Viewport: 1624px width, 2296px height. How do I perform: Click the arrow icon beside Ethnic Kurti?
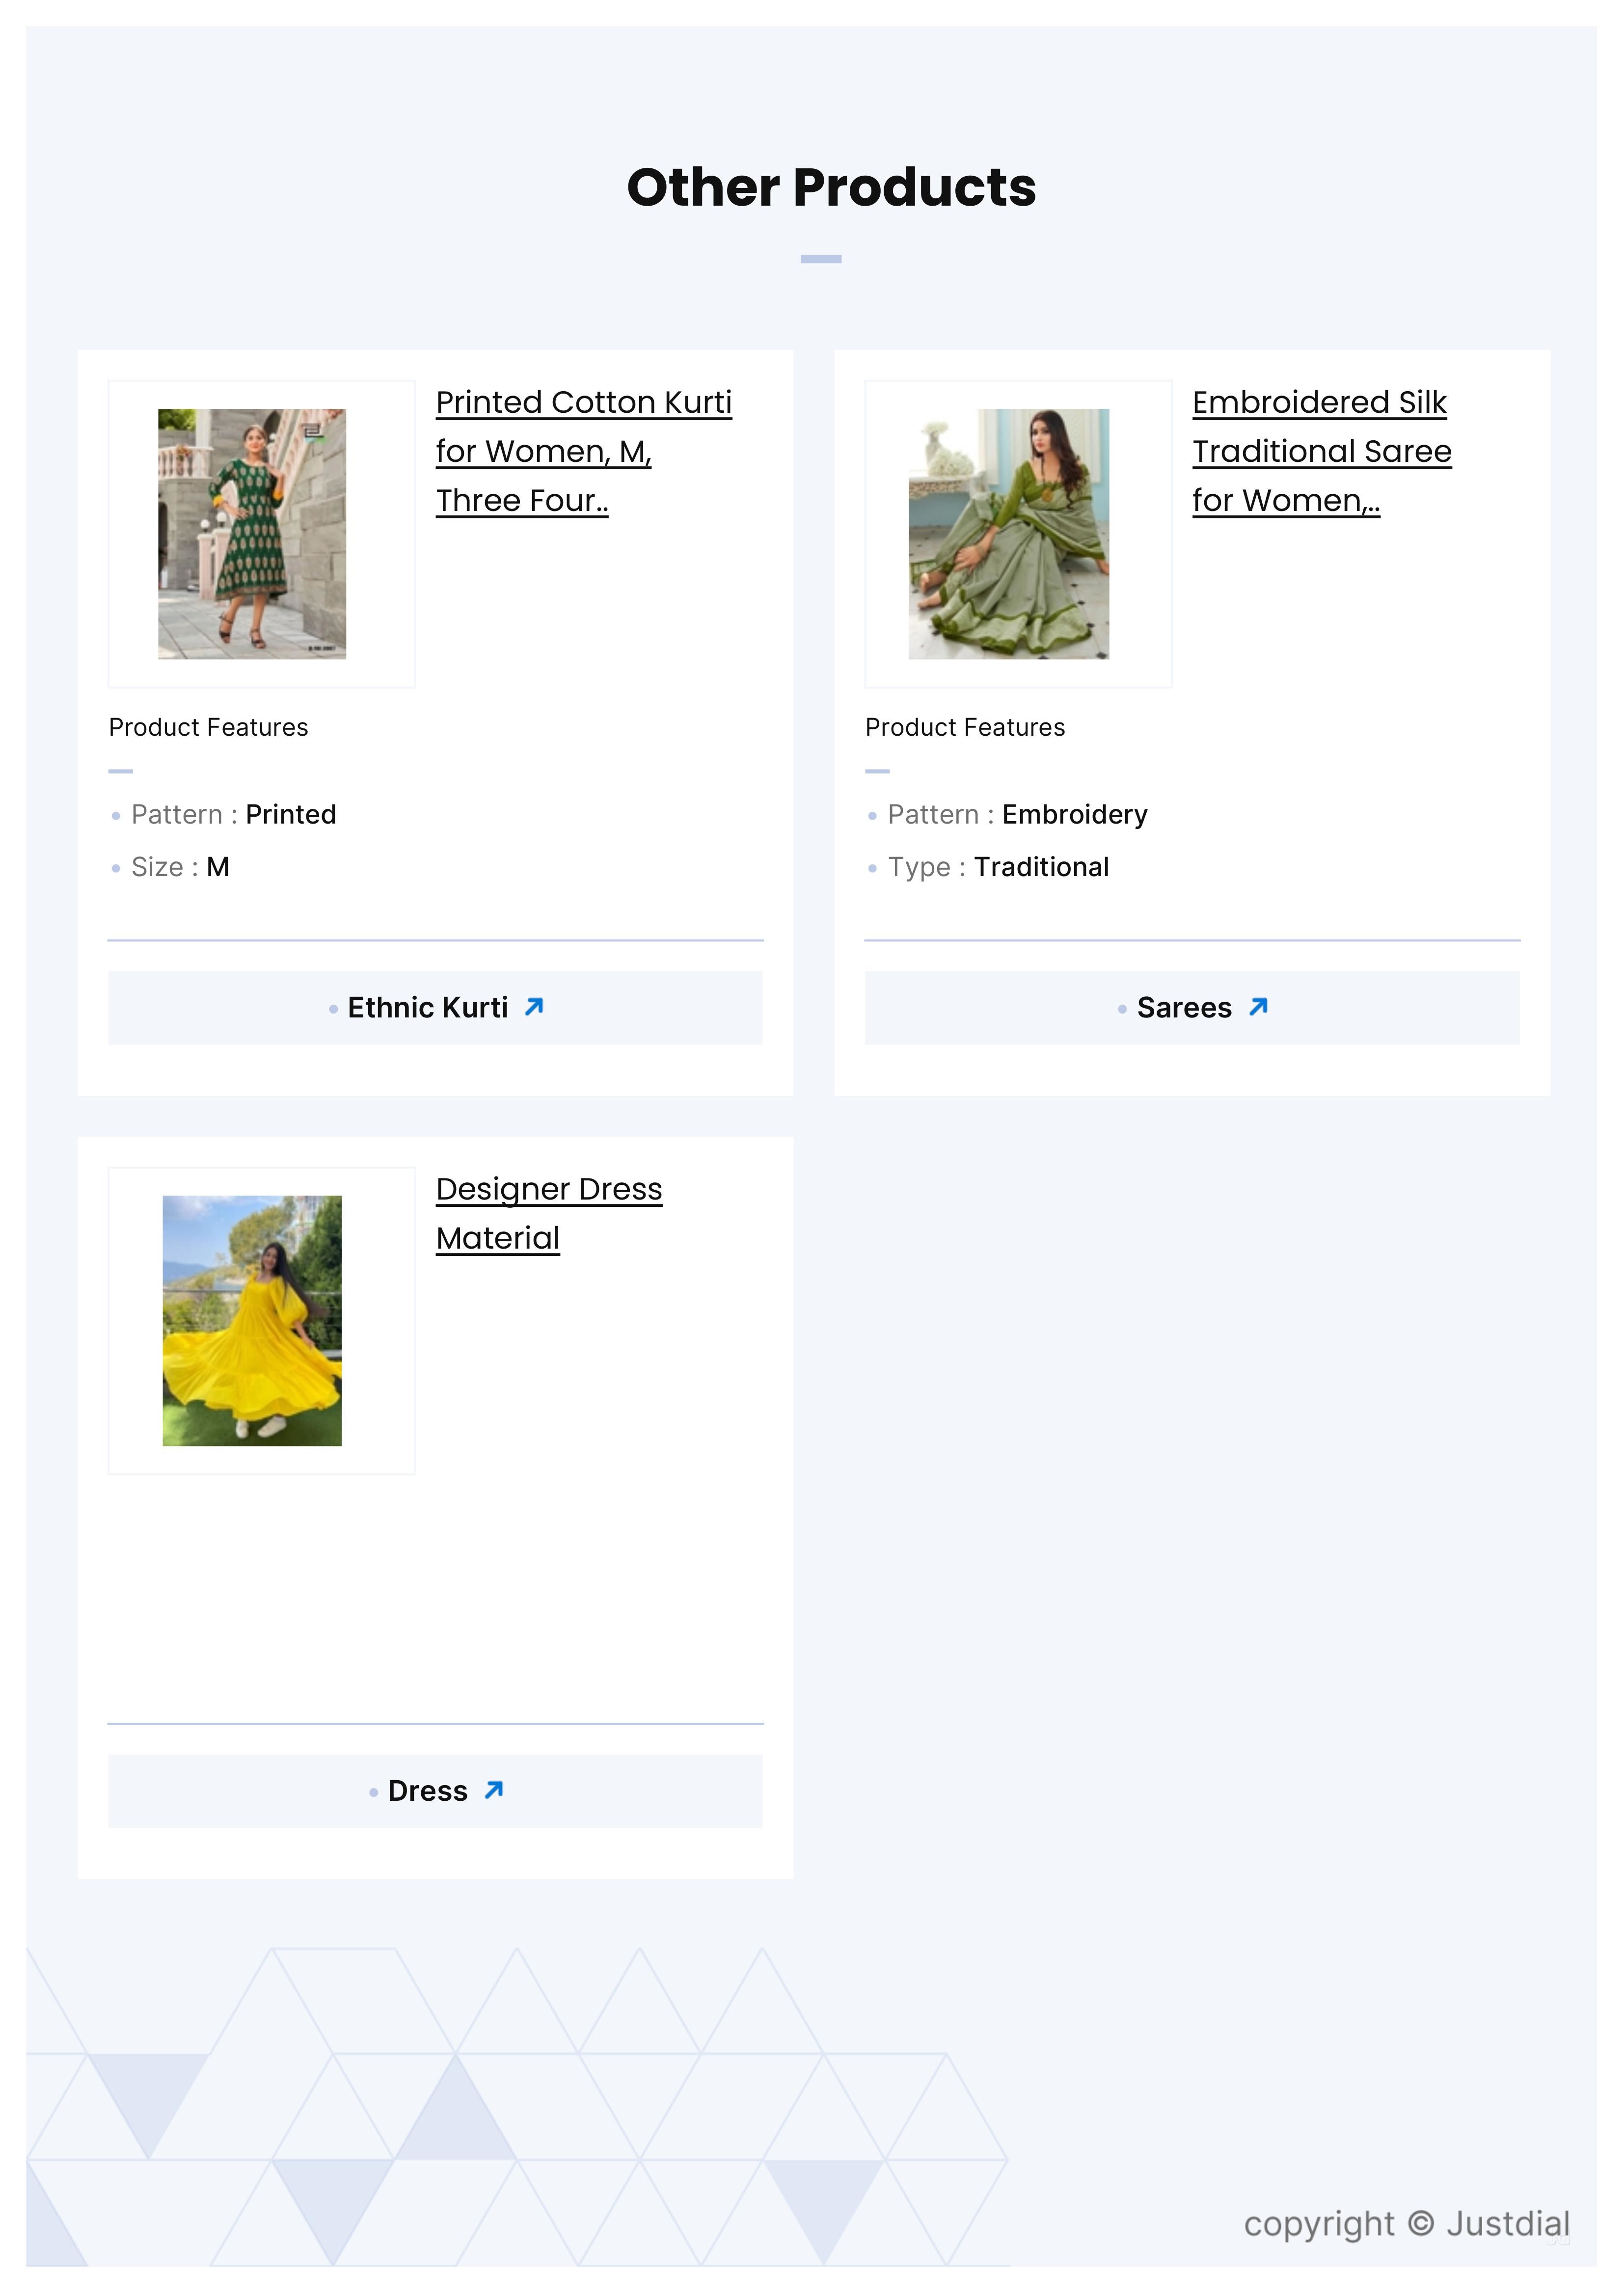[x=534, y=1006]
